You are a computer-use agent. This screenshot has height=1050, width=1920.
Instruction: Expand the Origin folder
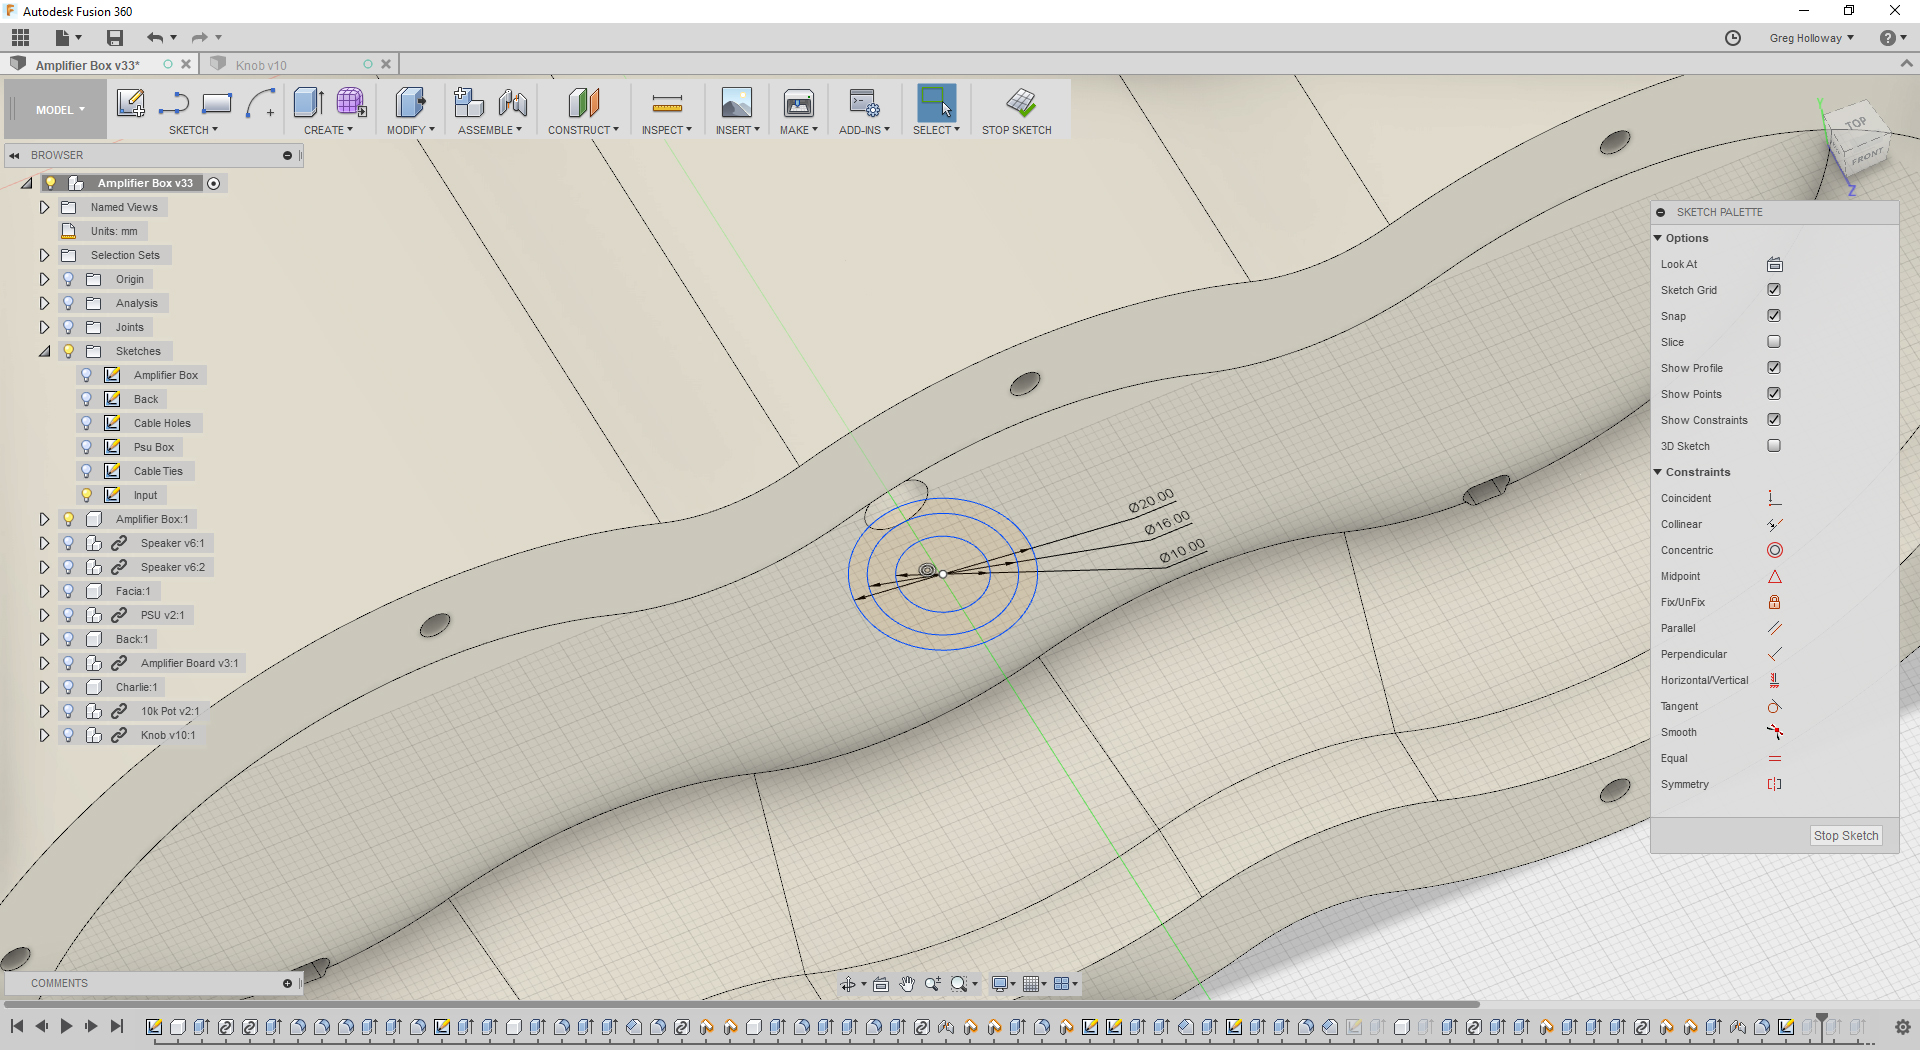click(44, 279)
